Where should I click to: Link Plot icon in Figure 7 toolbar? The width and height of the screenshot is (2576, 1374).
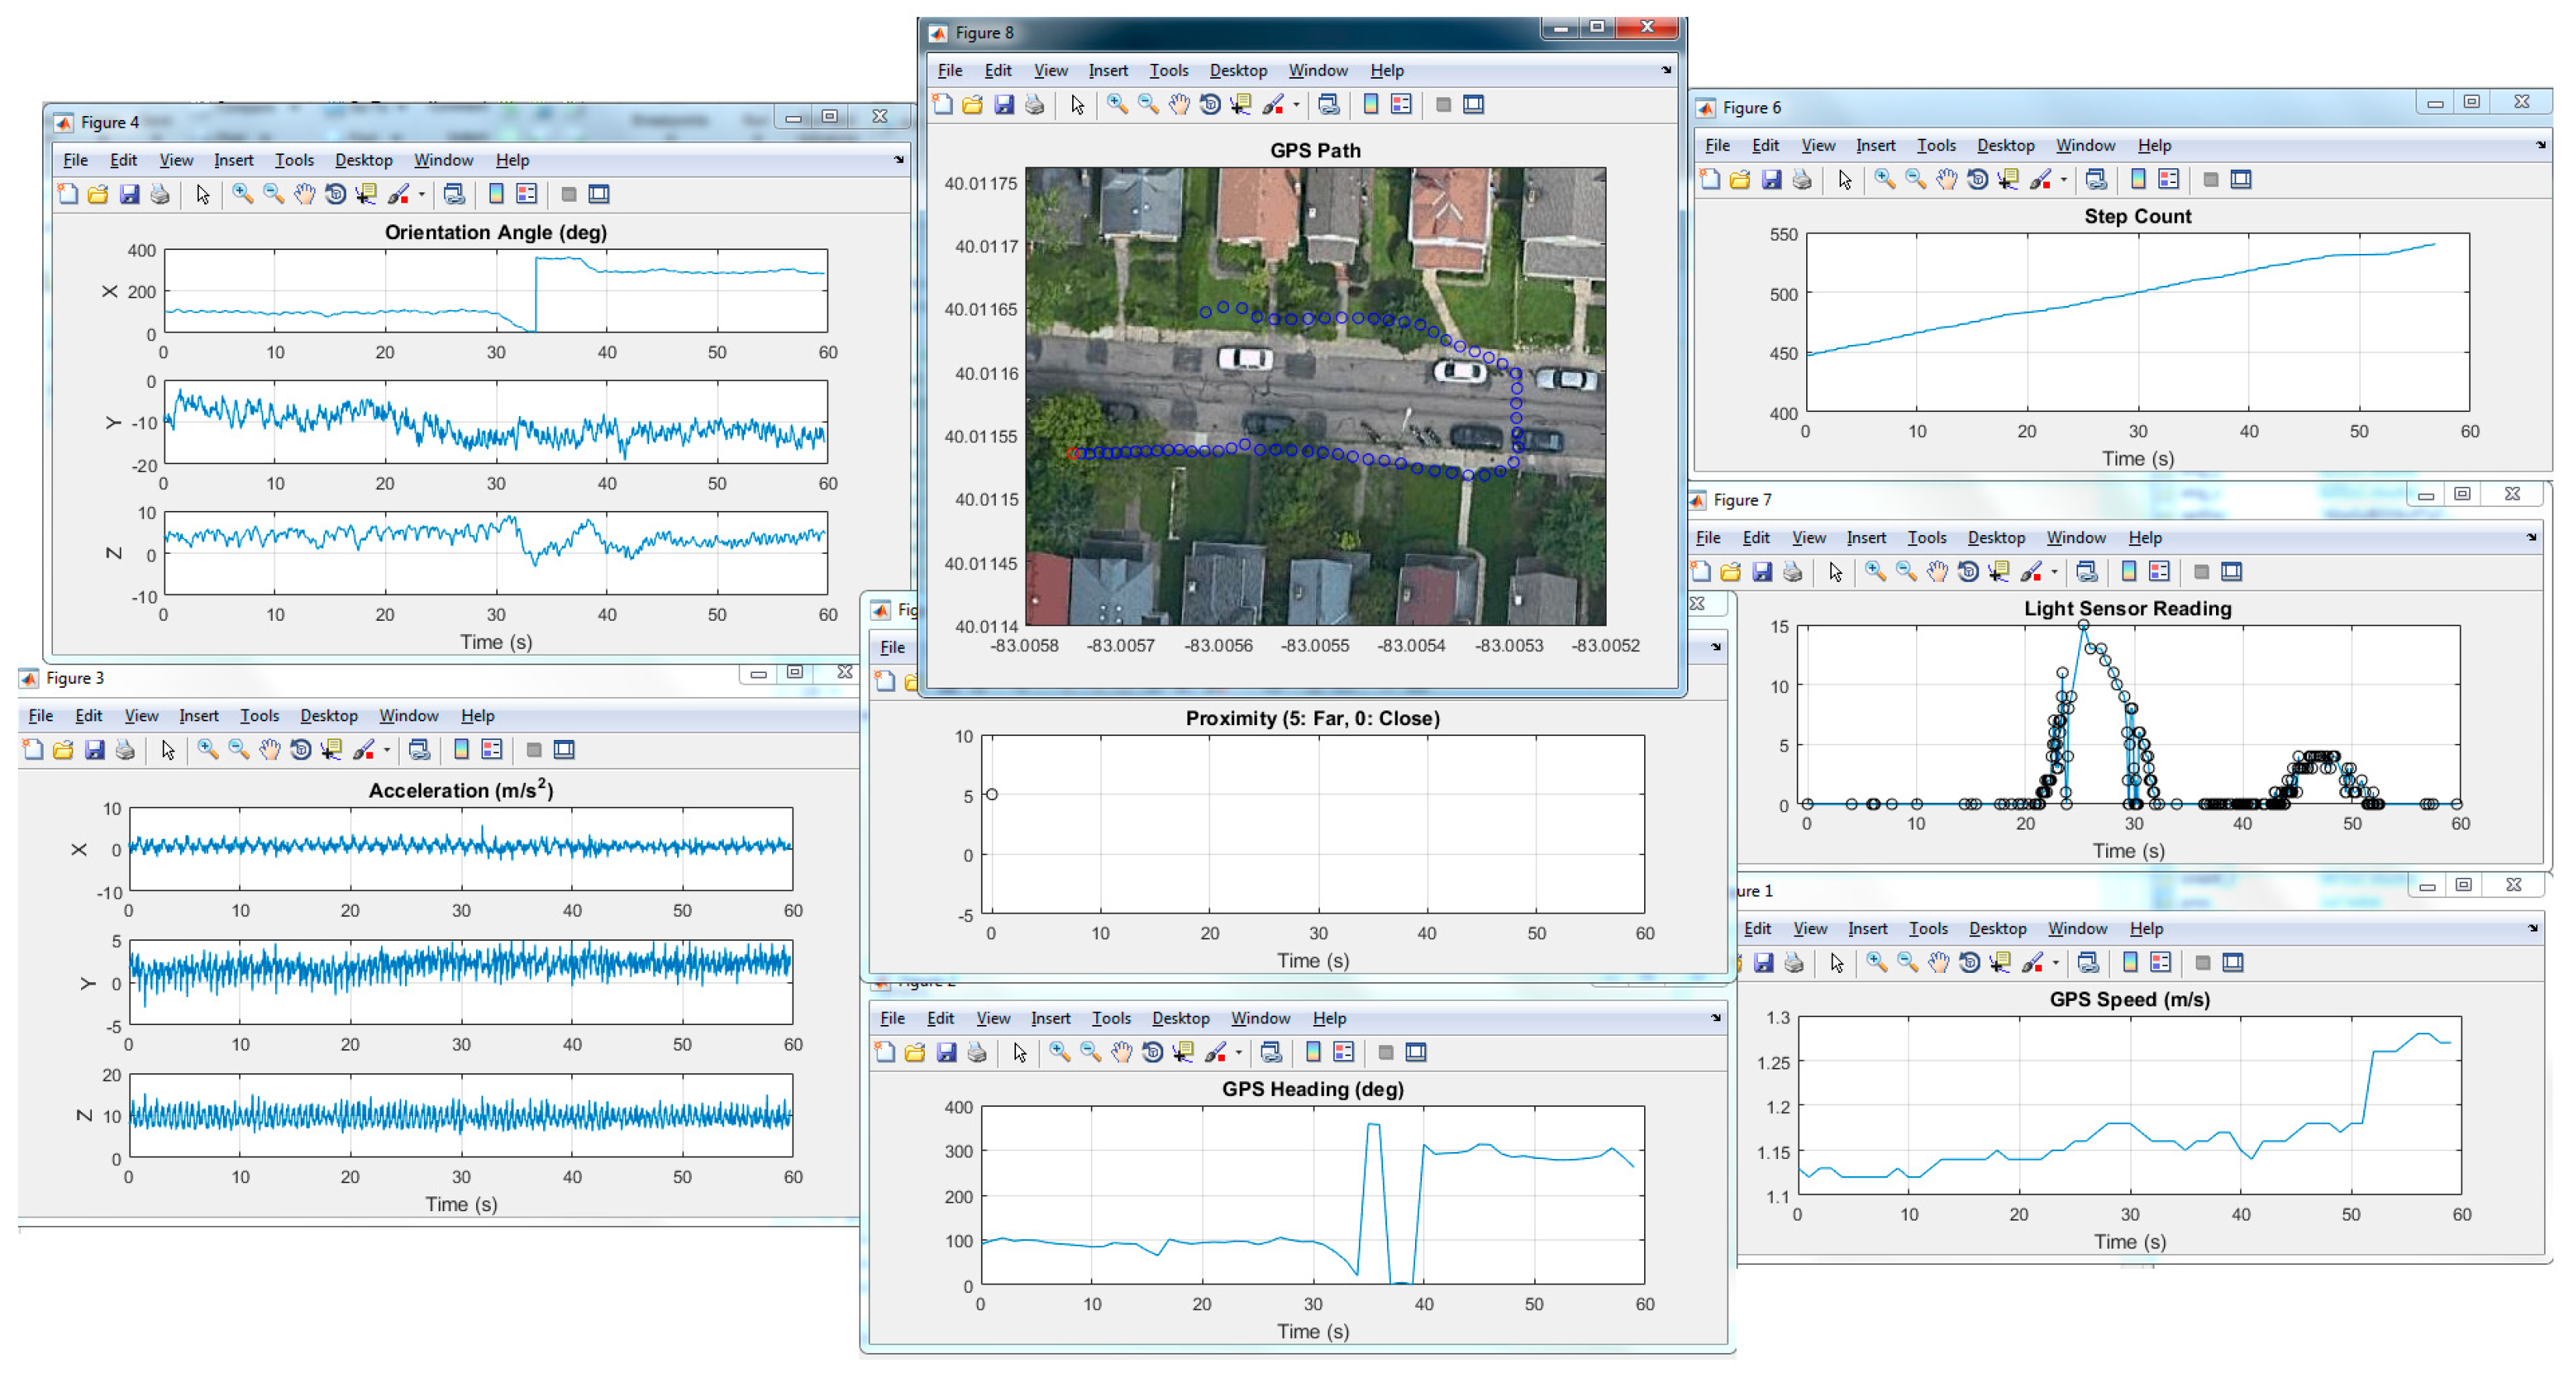(2086, 571)
